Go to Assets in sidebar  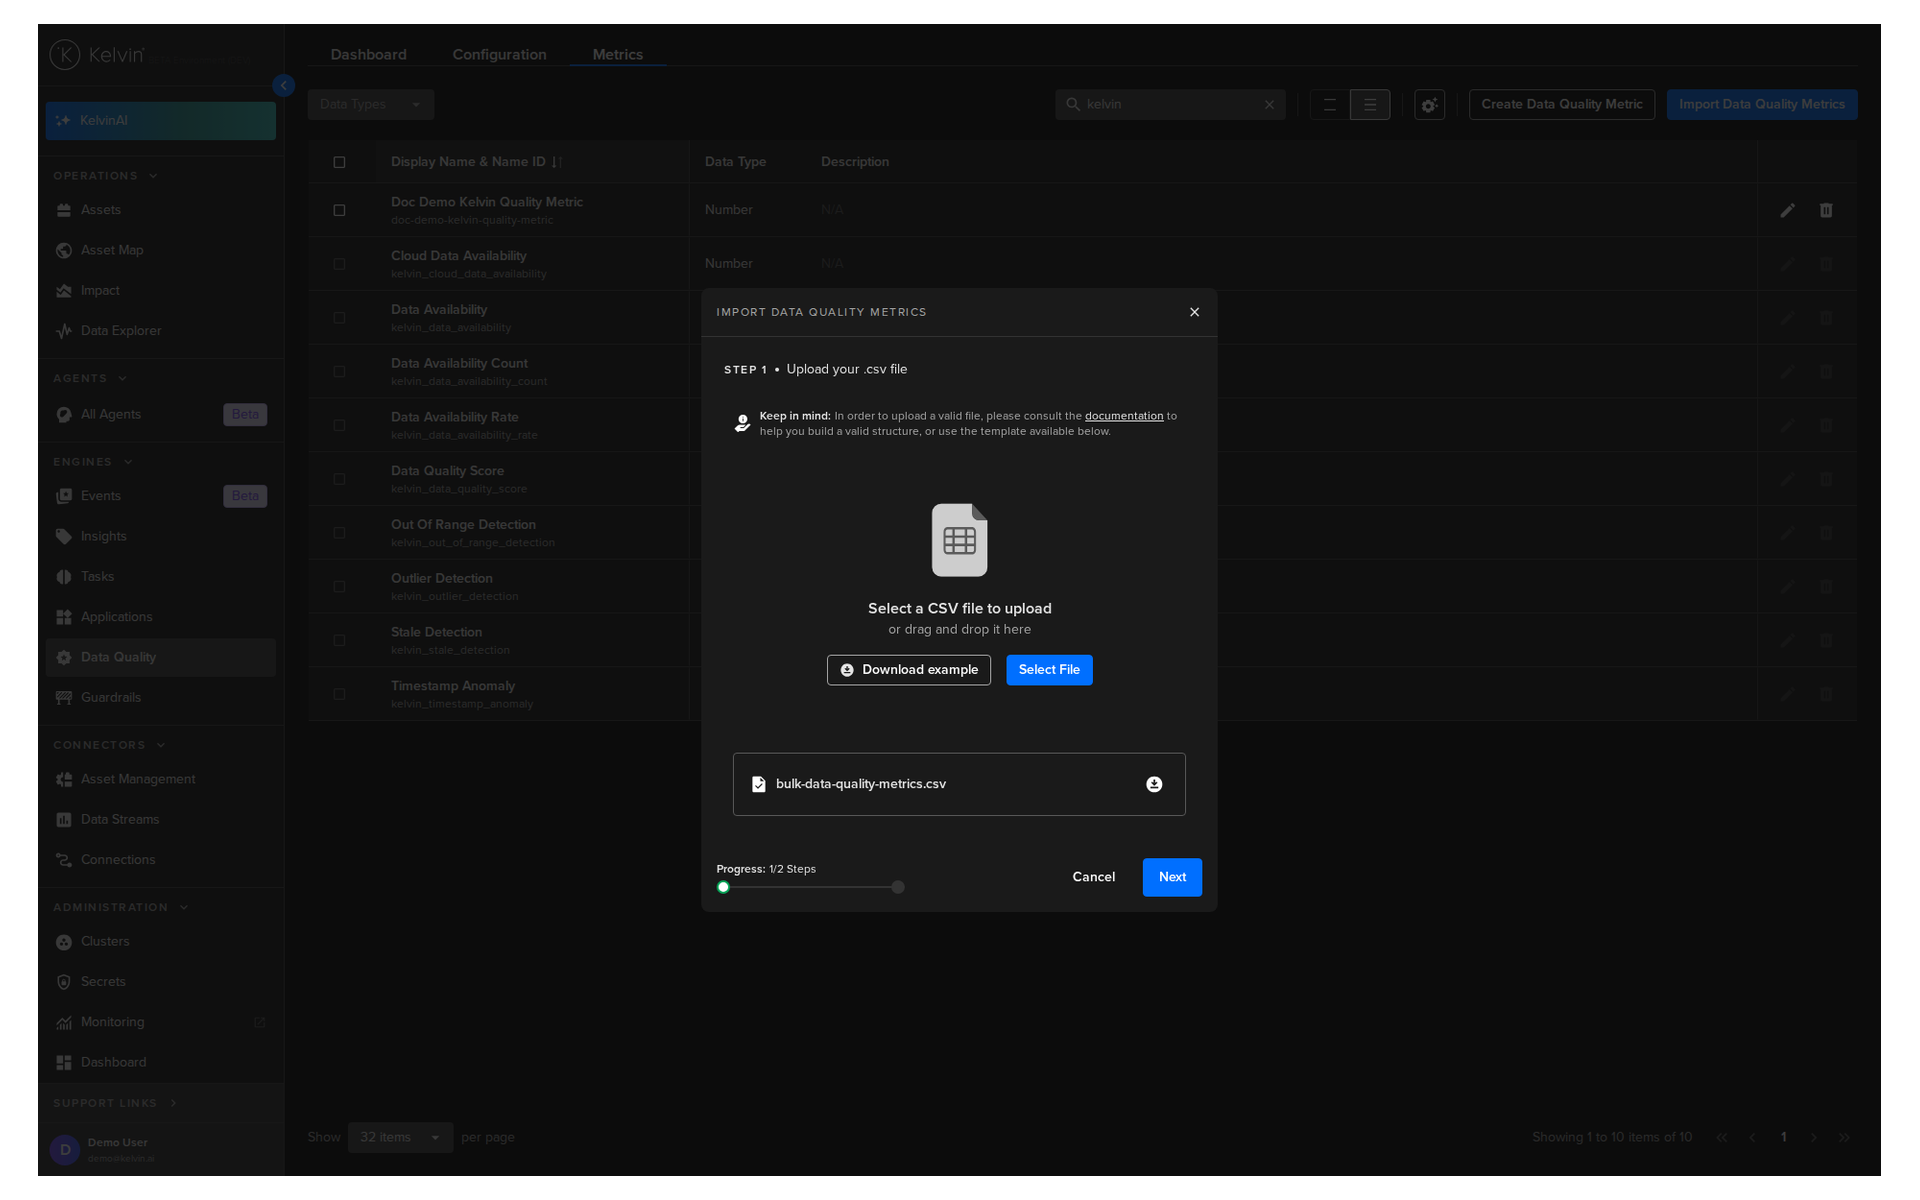160,210
